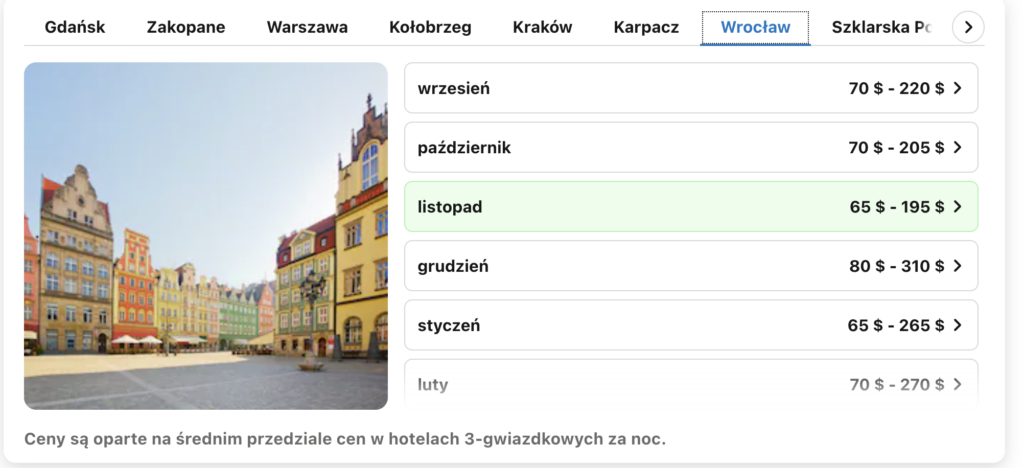1024x468 pixels.
Task: Click the chevron in the styczeń row
Action: point(957,325)
